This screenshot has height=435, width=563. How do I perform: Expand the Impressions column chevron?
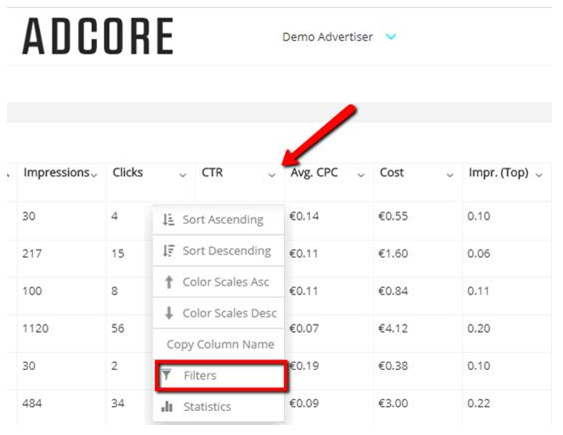tap(94, 175)
